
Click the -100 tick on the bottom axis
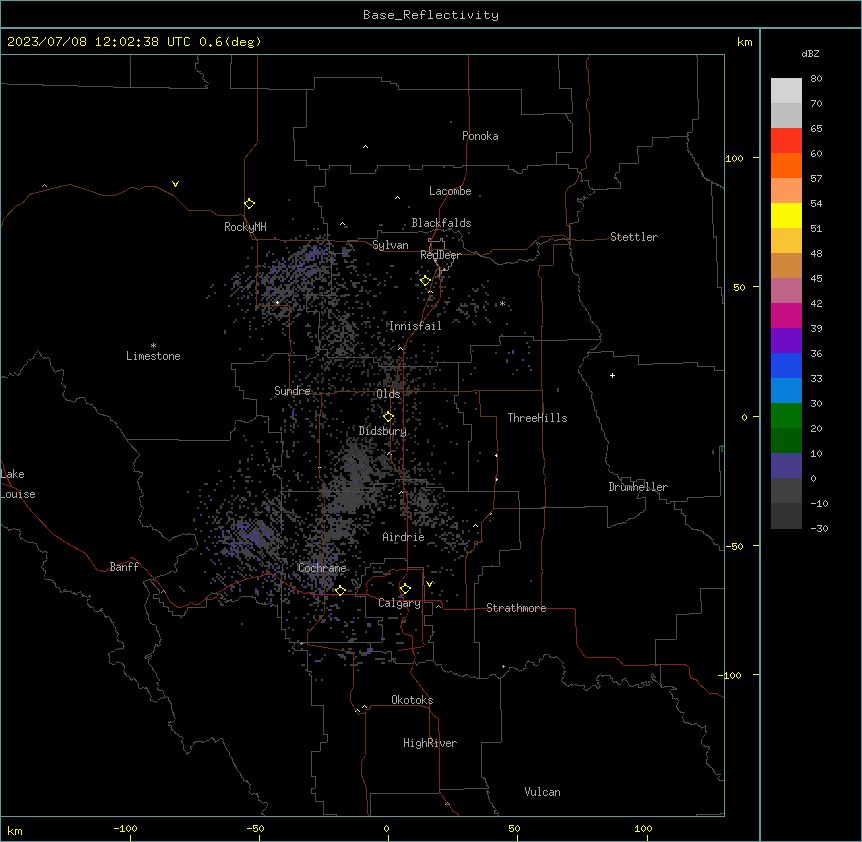(125, 828)
